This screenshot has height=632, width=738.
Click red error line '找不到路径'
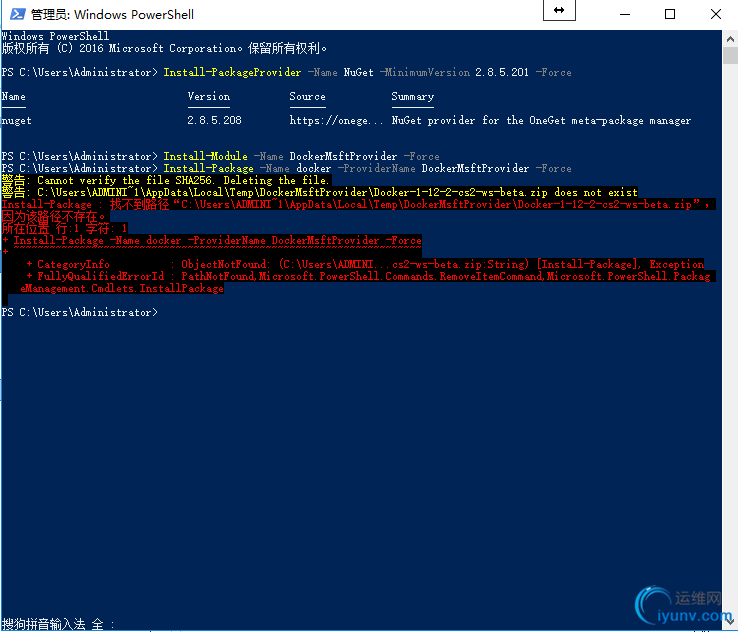click(358, 204)
